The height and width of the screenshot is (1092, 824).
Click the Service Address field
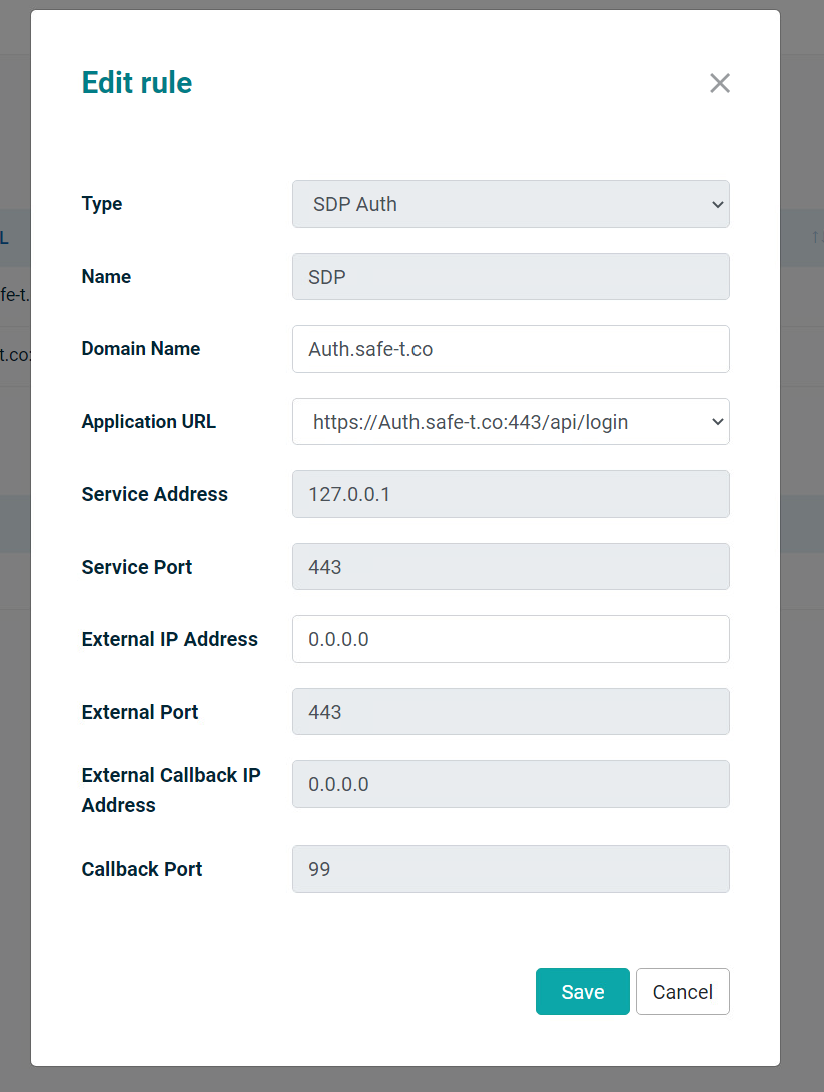[510, 494]
